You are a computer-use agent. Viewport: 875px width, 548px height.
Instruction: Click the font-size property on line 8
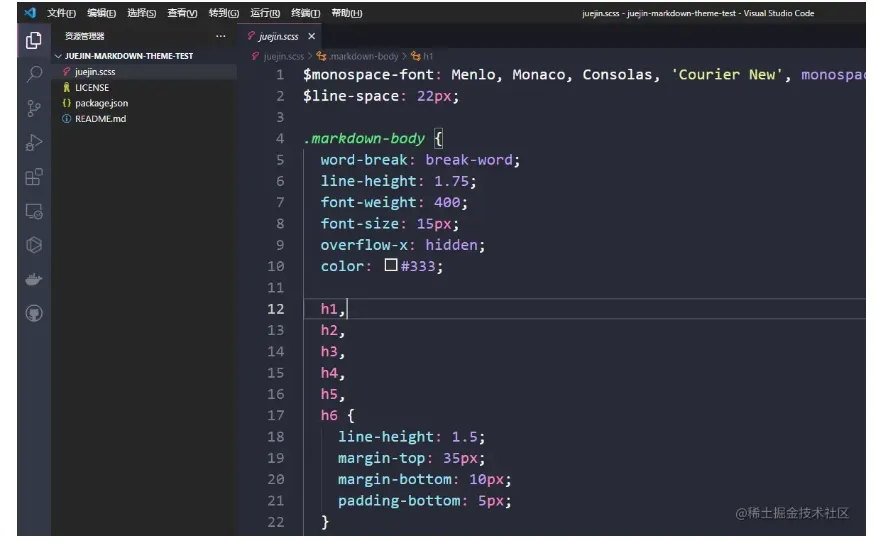pos(359,224)
